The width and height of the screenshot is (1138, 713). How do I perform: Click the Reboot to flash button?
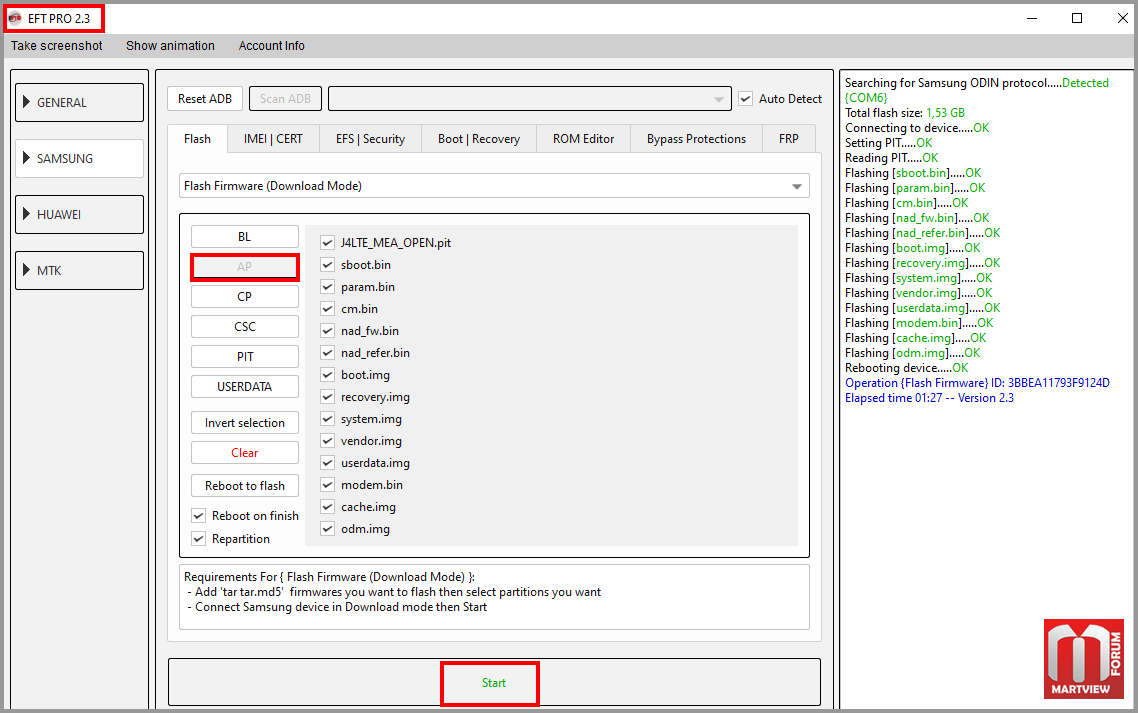(245, 486)
